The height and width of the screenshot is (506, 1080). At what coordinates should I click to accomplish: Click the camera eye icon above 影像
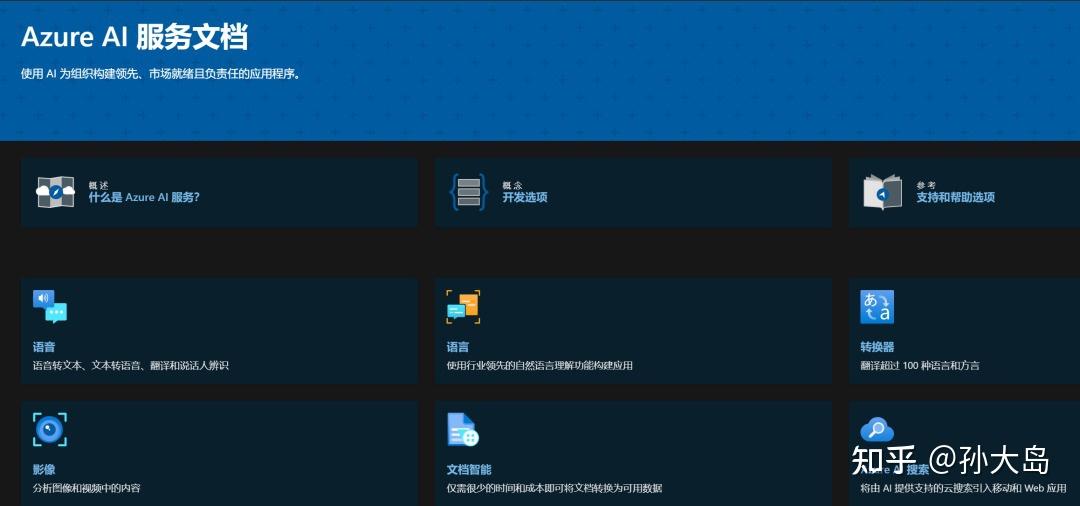pyautogui.click(x=50, y=430)
